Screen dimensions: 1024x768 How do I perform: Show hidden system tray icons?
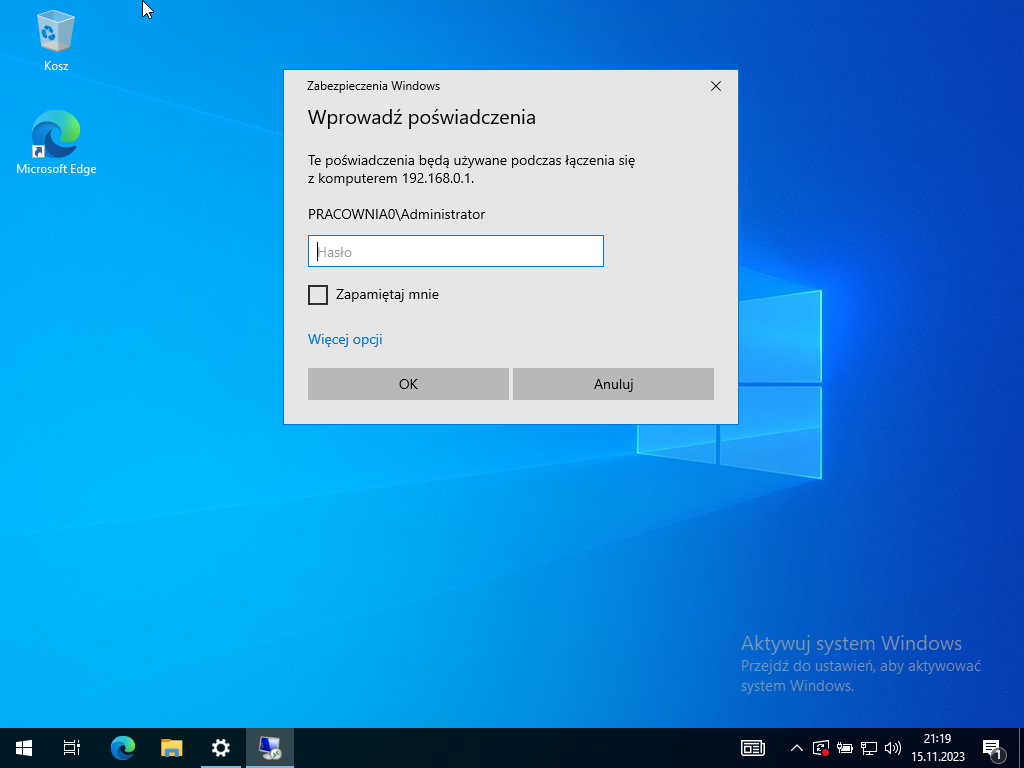pyautogui.click(x=797, y=748)
